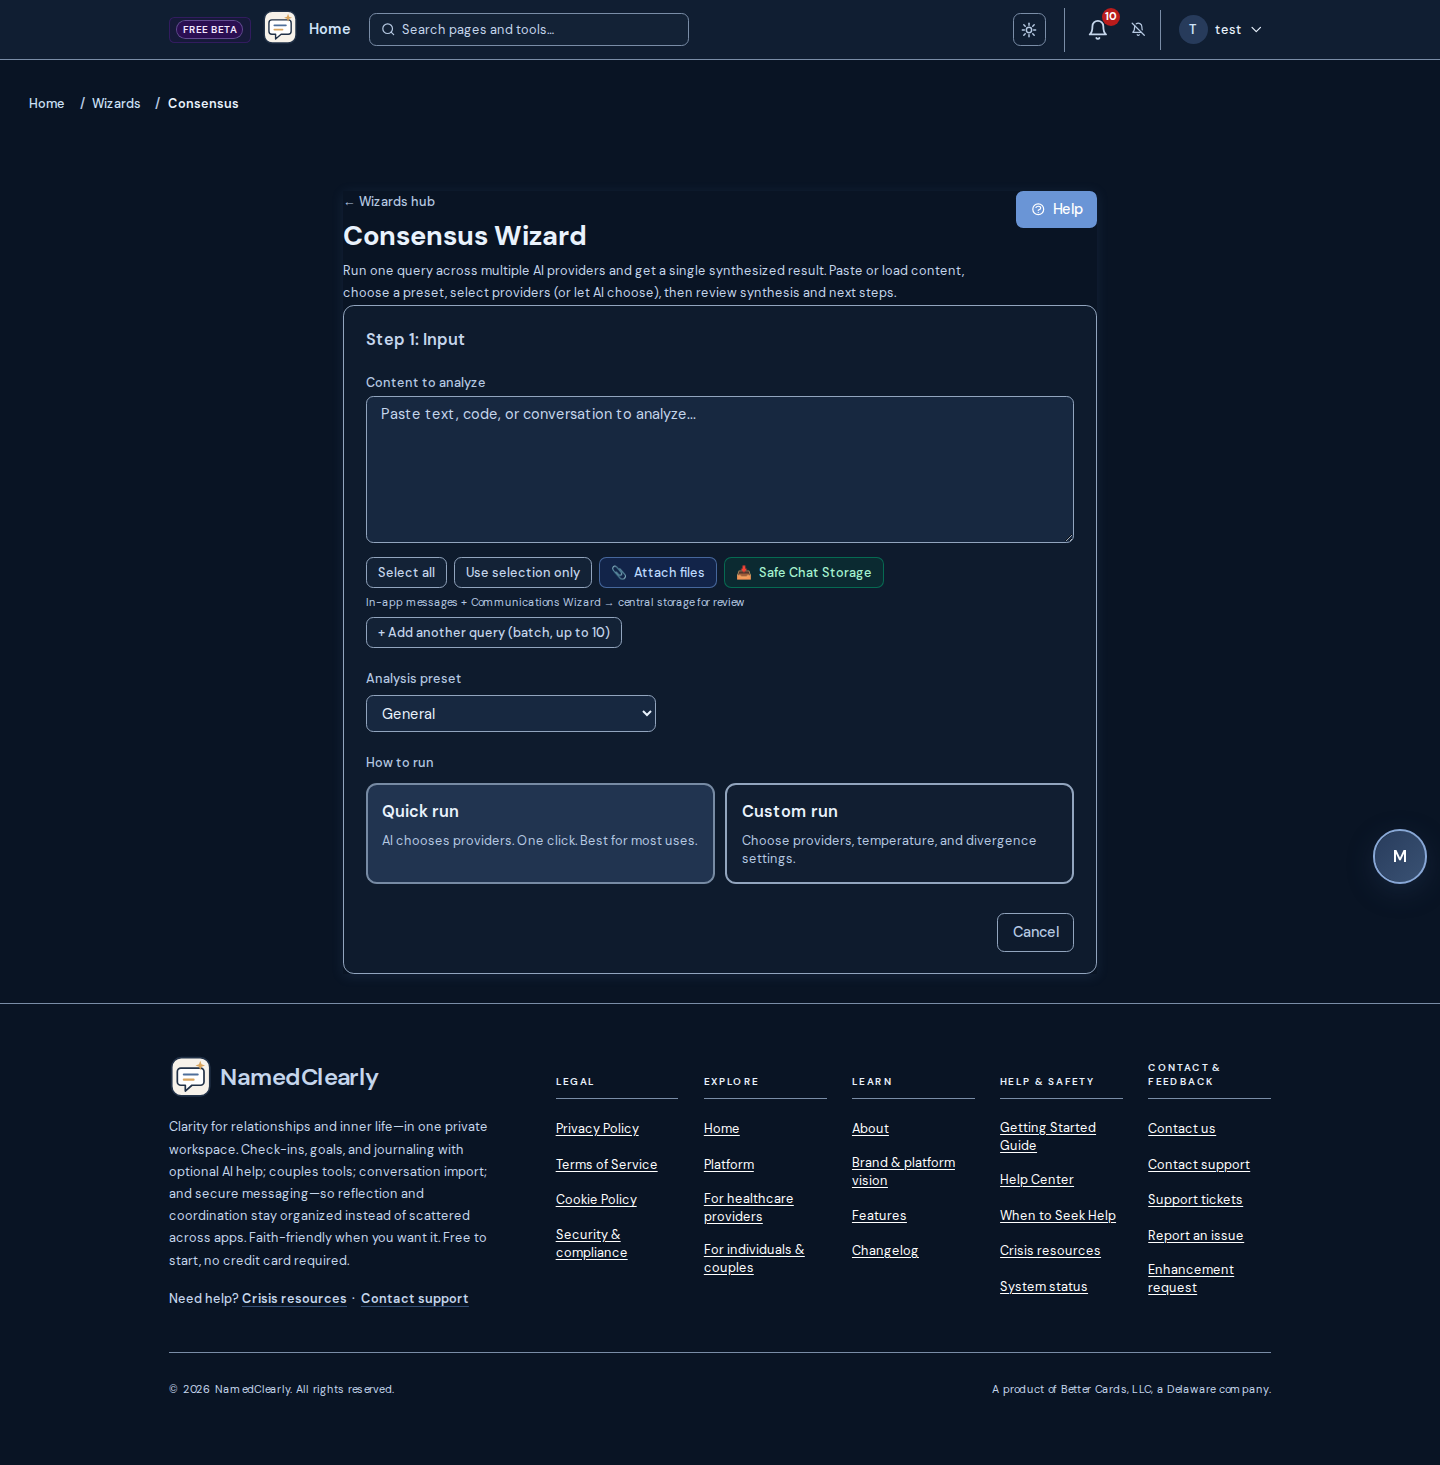Click the footer NamedClearly logo icon
1440x1465 pixels.
coord(190,1077)
